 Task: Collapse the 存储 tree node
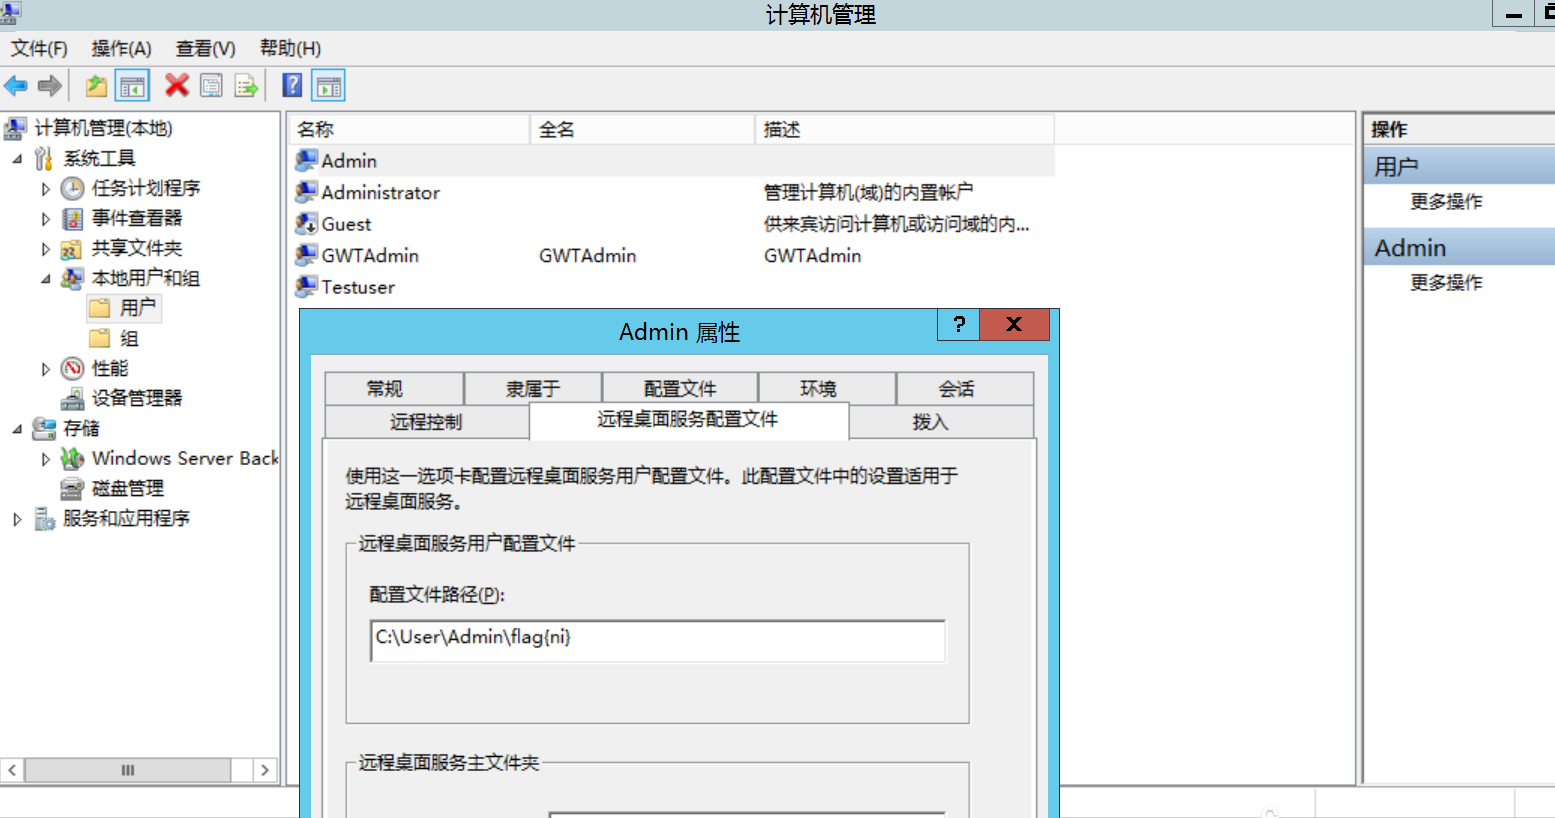tap(17, 429)
